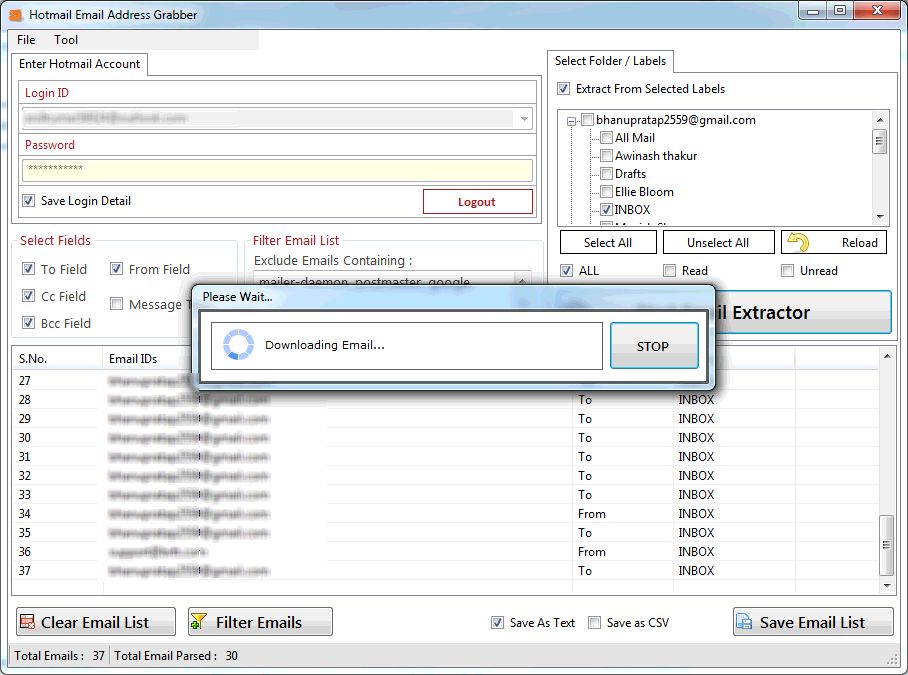Click the Clear Email List button label
The width and height of the screenshot is (908, 675).
tap(95, 622)
